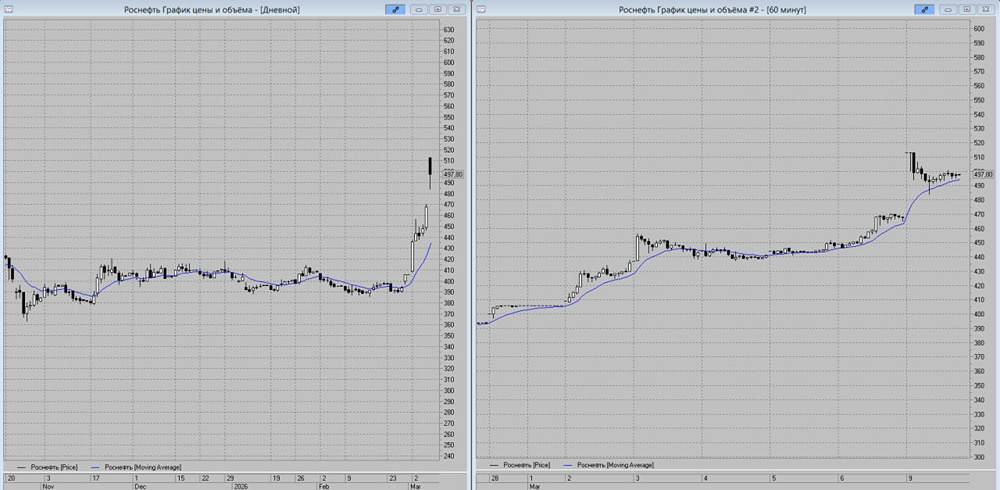Click the pin icon in the 60-minute chart title bar
This screenshot has height=490, width=1000.
[x=923, y=10]
